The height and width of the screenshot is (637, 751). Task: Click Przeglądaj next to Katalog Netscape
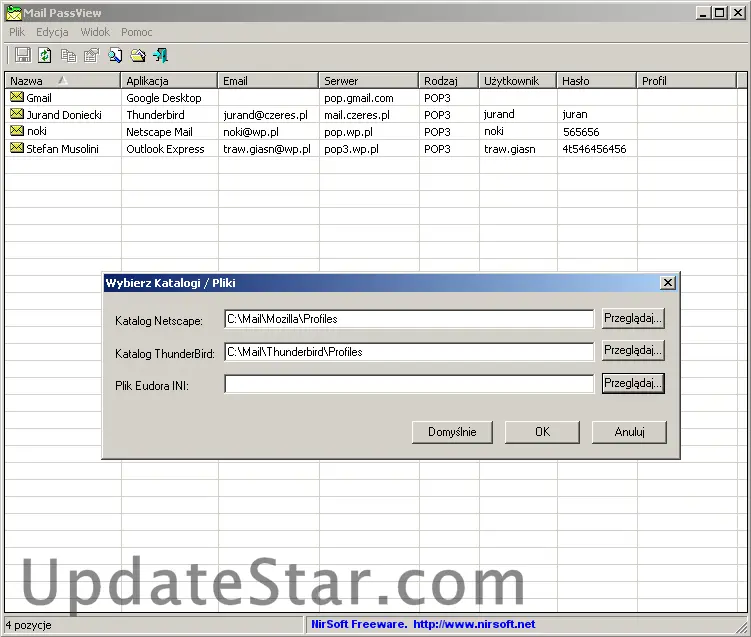pos(633,318)
